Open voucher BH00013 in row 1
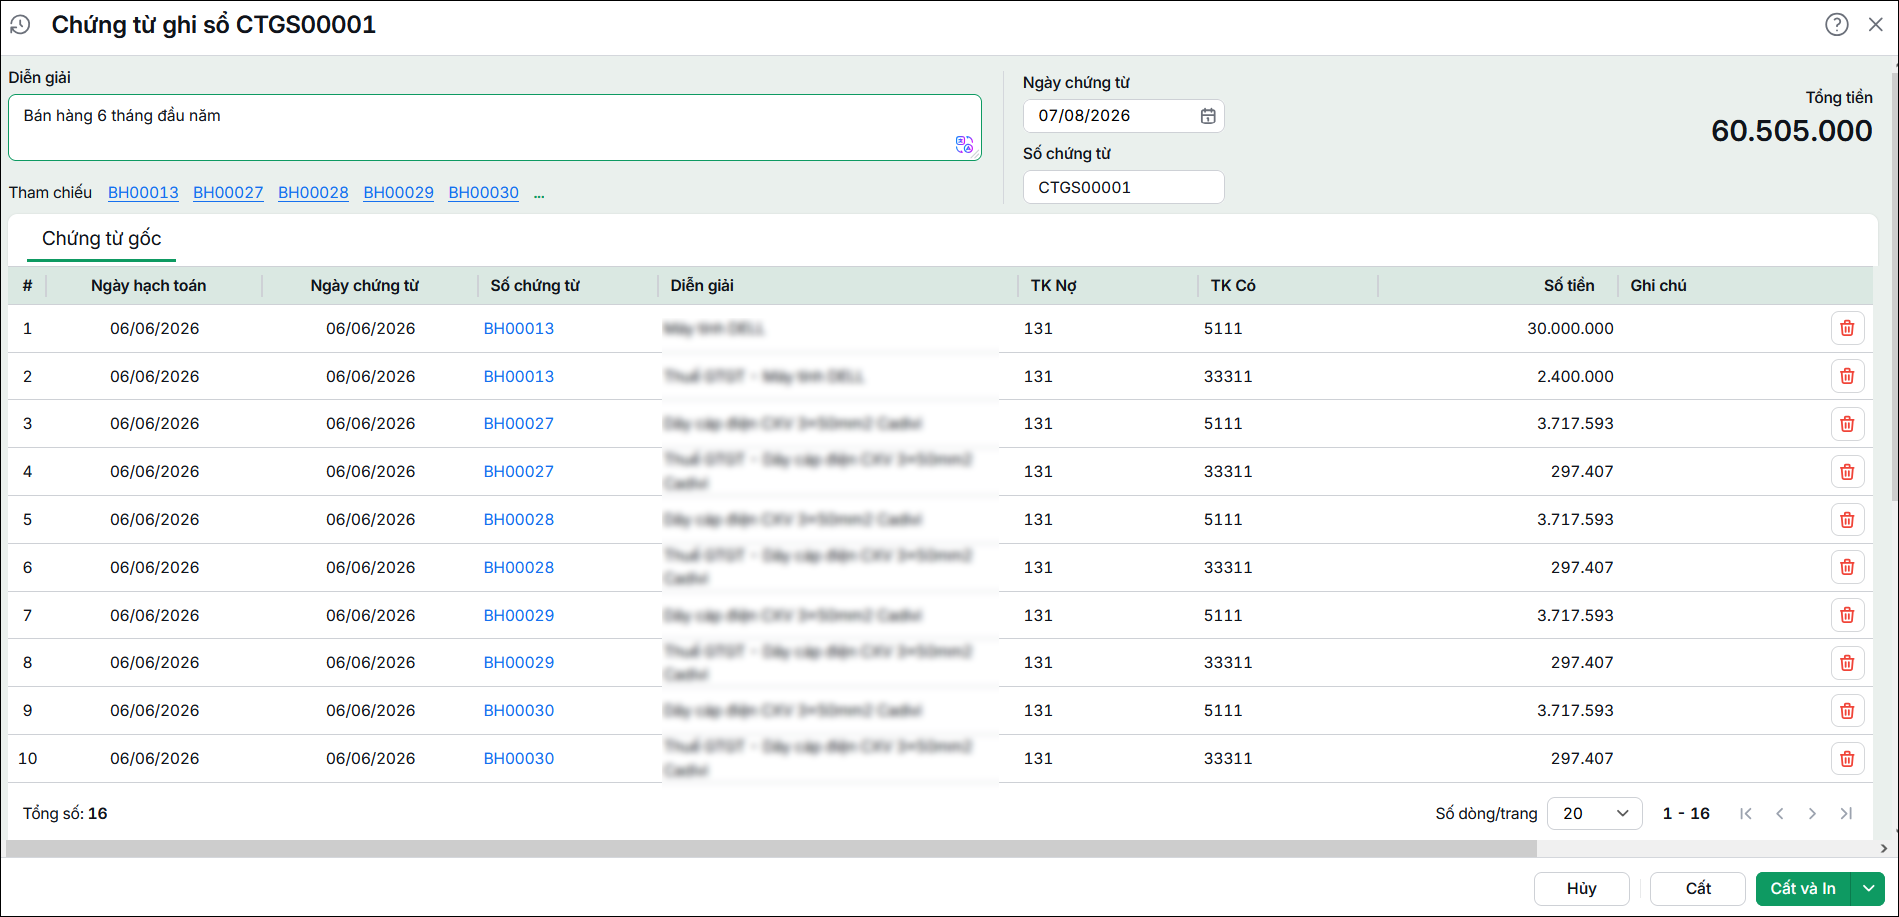The width and height of the screenshot is (1899, 917). (519, 329)
